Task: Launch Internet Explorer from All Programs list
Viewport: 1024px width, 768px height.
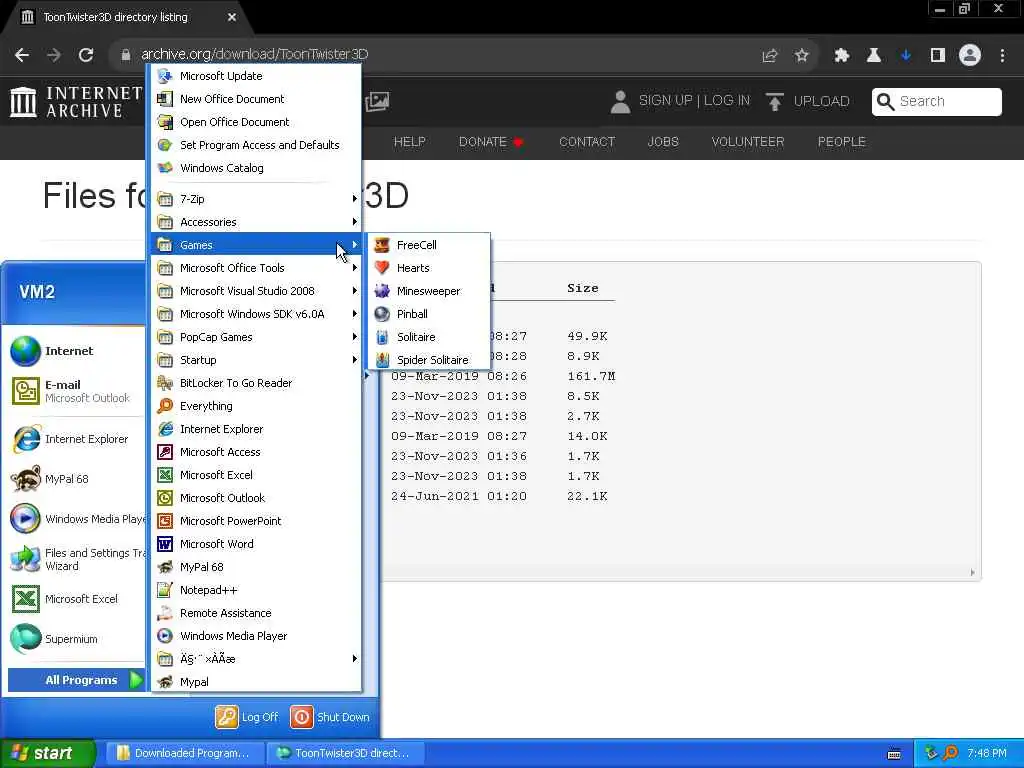Action: point(256,429)
